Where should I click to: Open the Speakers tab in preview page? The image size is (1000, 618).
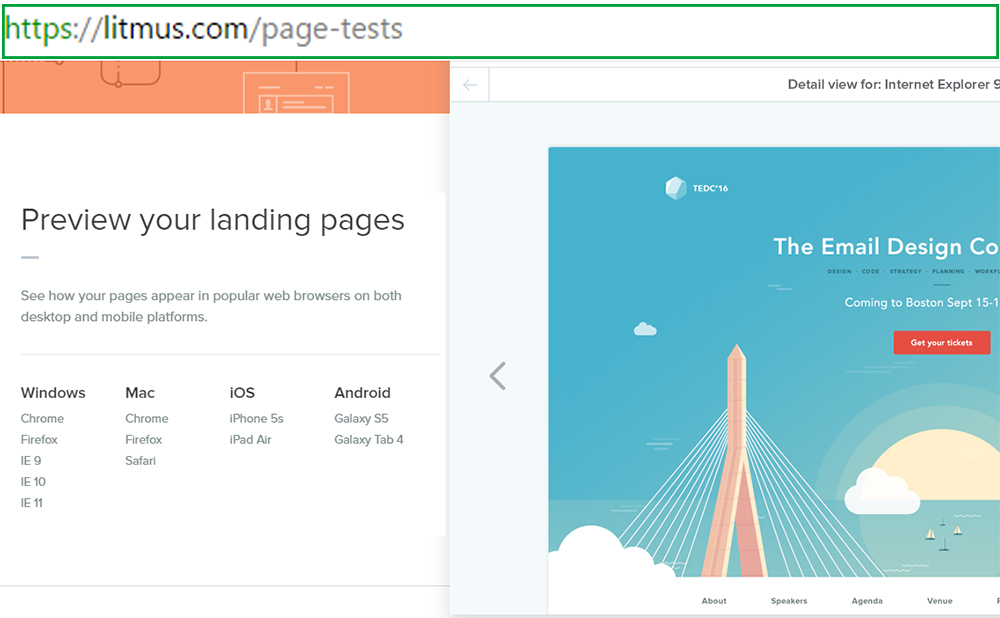tap(789, 601)
